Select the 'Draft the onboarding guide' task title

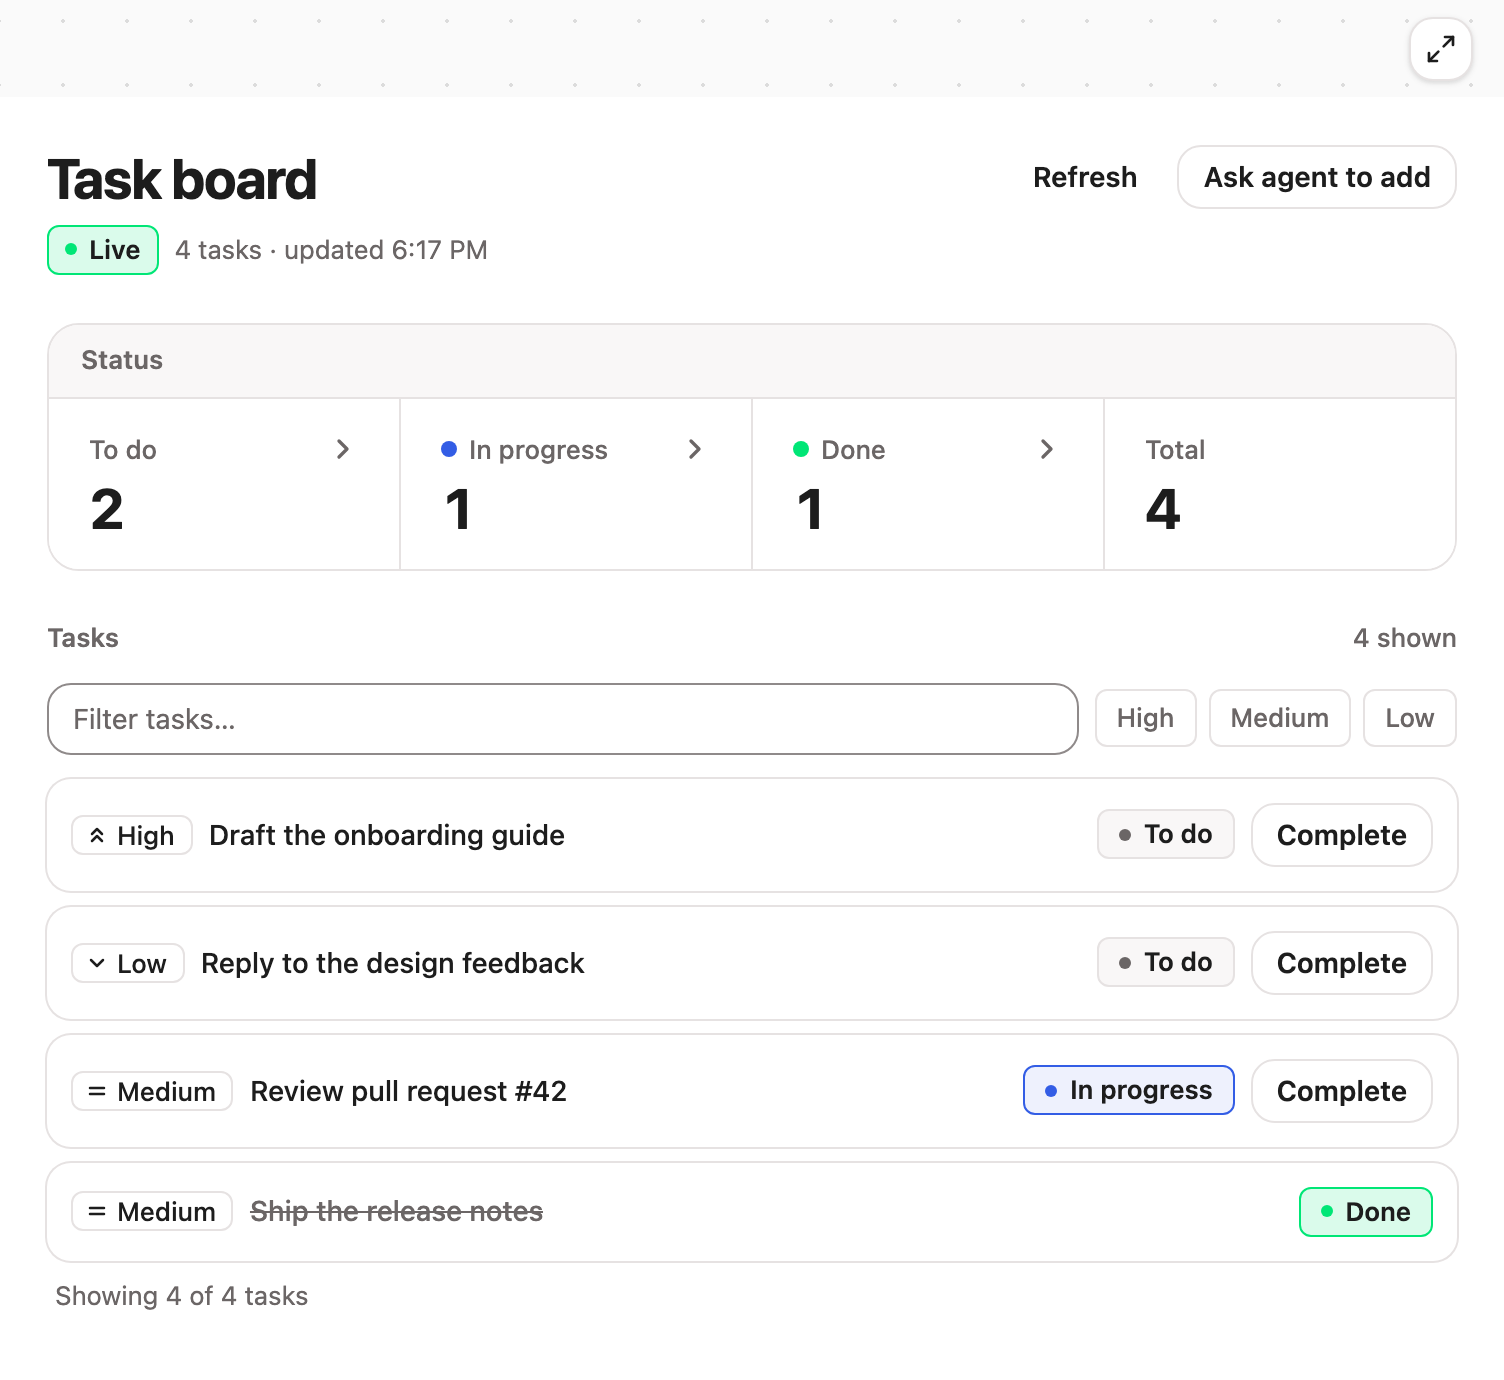click(387, 835)
